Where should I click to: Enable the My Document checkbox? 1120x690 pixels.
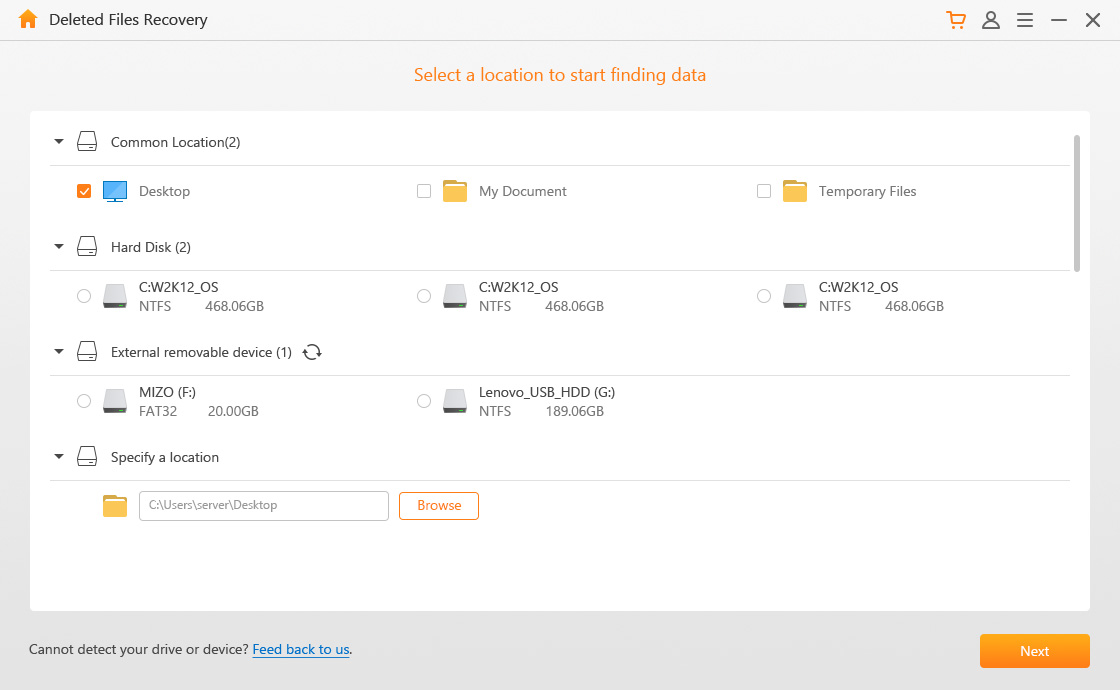coord(424,191)
